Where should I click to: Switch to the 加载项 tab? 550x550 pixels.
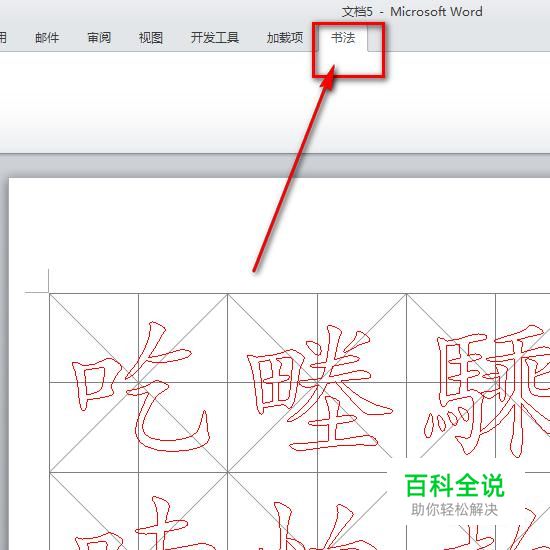pyautogui.click(x=285, y=38)
